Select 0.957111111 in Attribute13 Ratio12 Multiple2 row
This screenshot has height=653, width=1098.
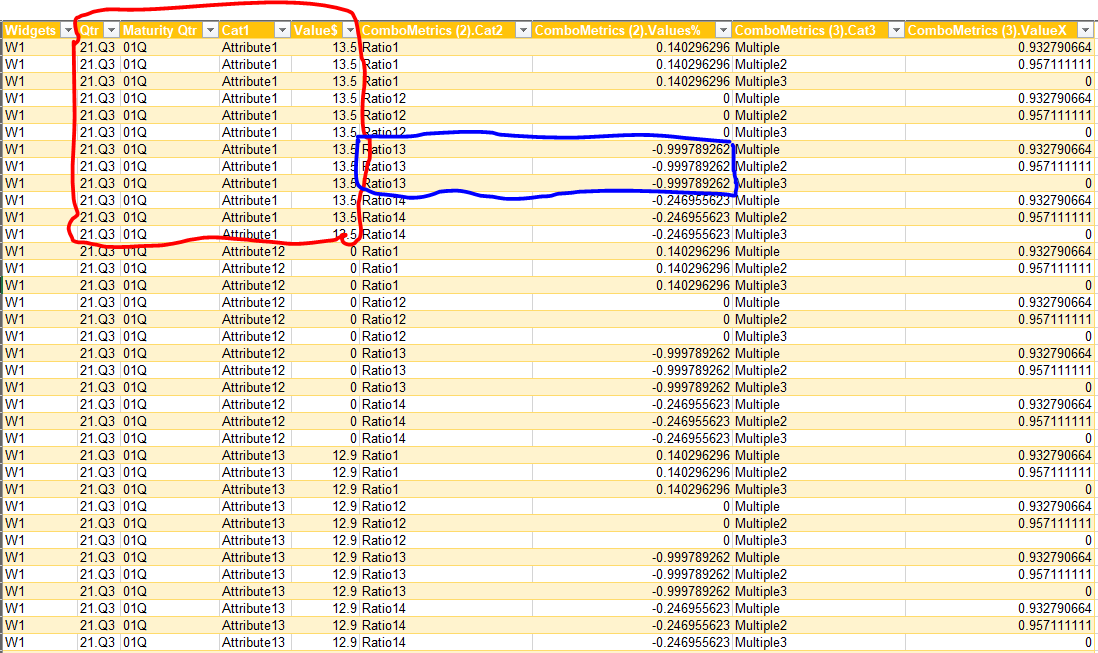click(999, 524)
